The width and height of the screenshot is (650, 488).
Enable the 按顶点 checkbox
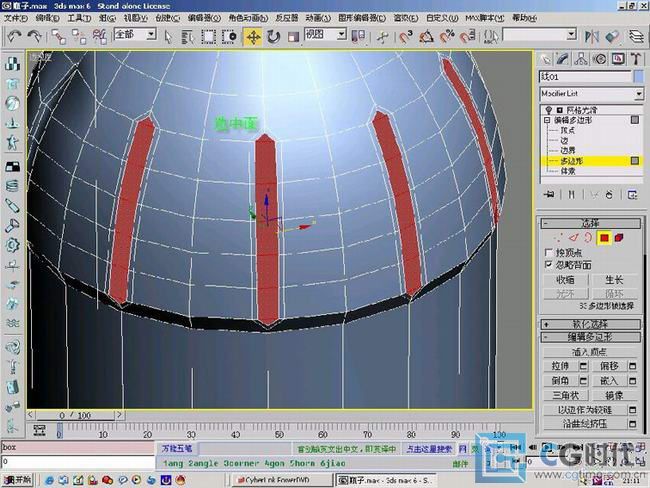(548, 252)
